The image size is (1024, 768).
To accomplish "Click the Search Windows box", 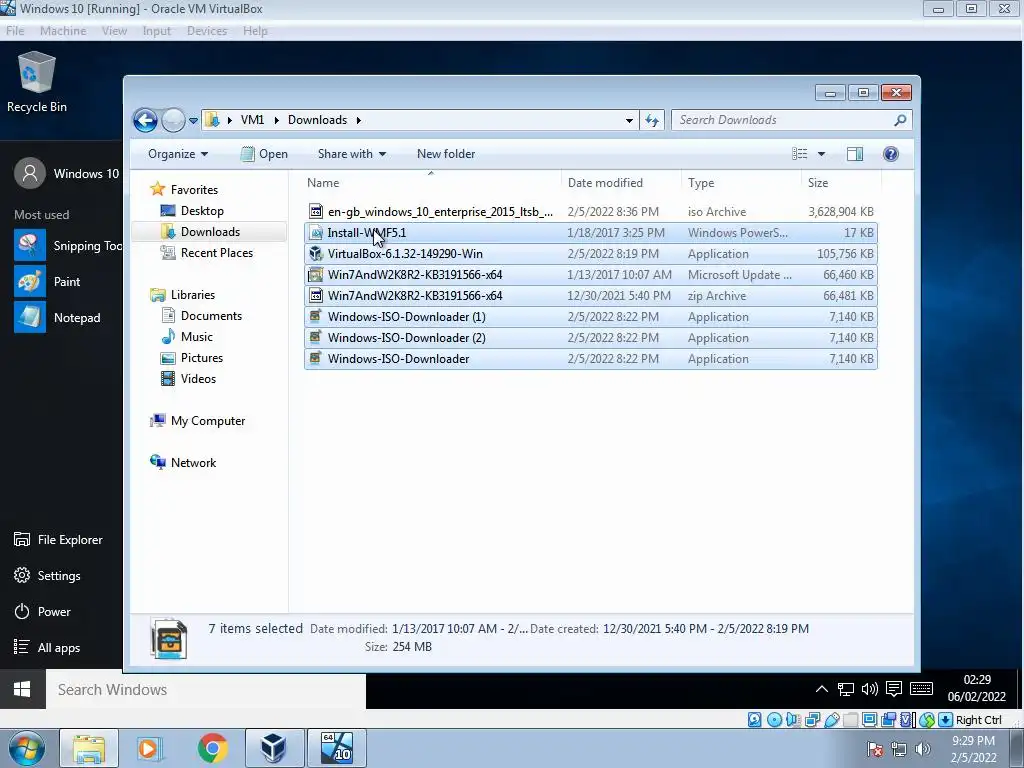I will (206, 690).
